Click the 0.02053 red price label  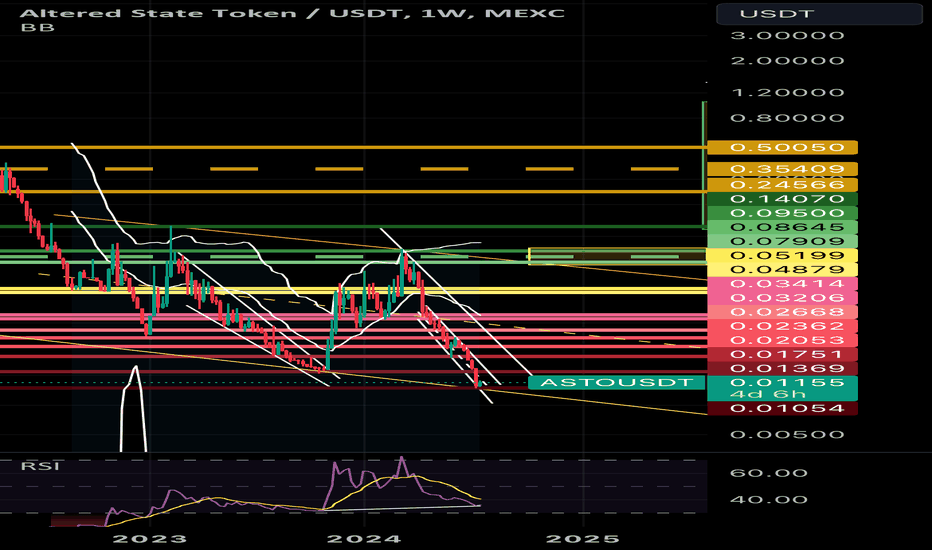(x=782, y=340)
